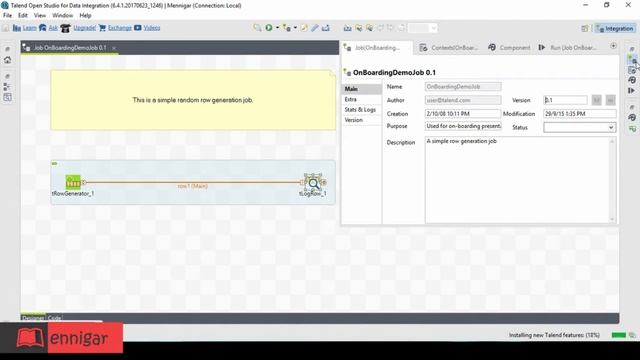Click the top hat Upgrade icon
Image resolution: width=640 pixels, height=360 pixels.
65,28
